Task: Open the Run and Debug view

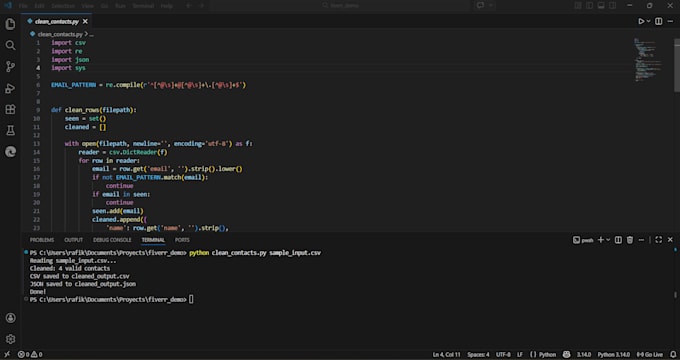Action: coord(10,88)
